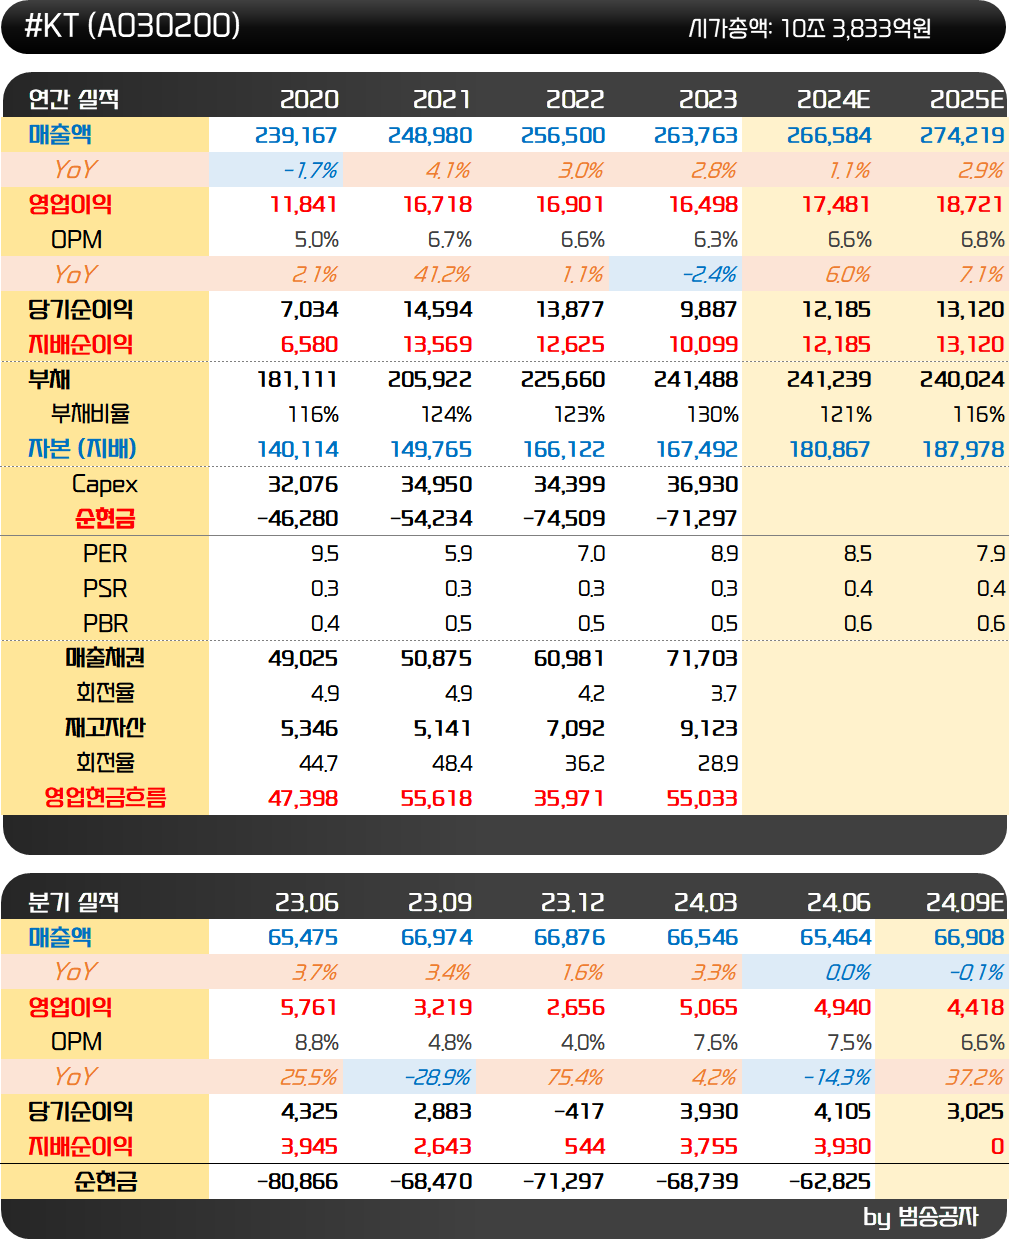Click the 2020 net income 7,034
This screenshot has width=1010, height=1239.
coord(310,310)
